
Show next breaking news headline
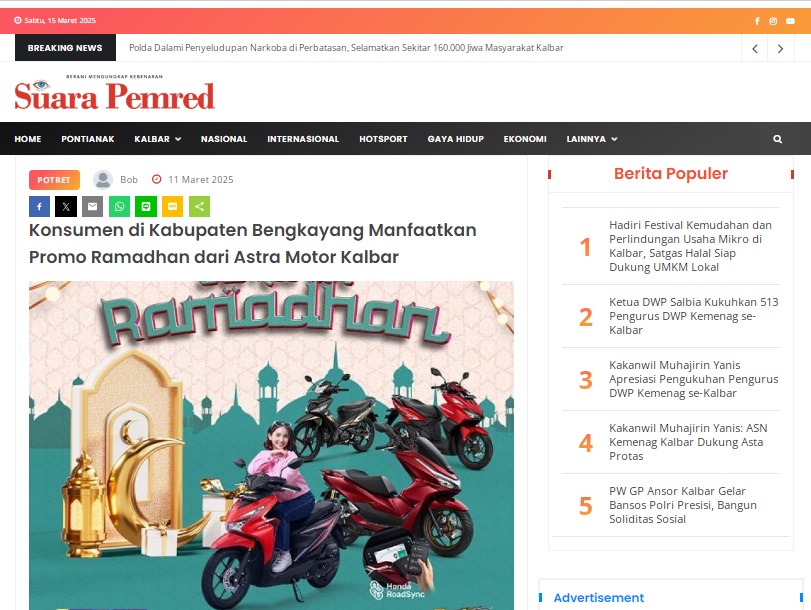click(x=780, y=48)
